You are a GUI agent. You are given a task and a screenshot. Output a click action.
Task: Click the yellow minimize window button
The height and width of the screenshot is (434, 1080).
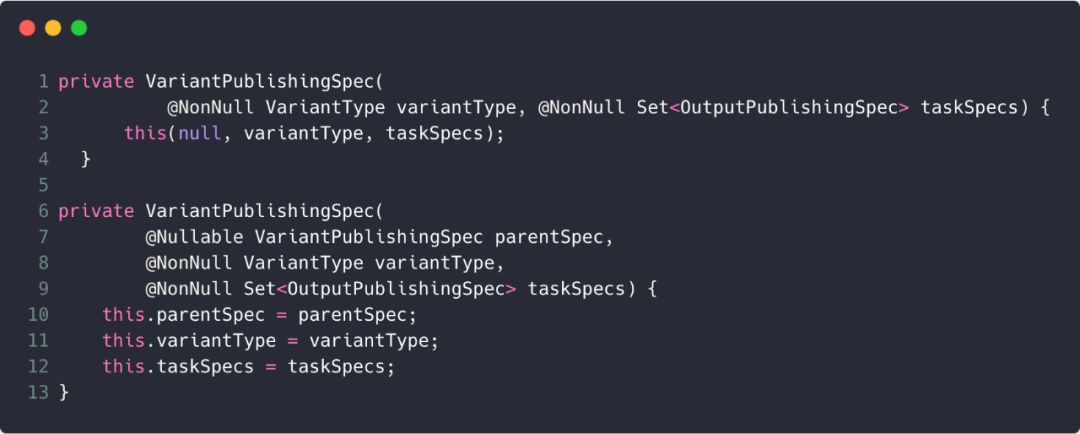(x=53, y=28)
